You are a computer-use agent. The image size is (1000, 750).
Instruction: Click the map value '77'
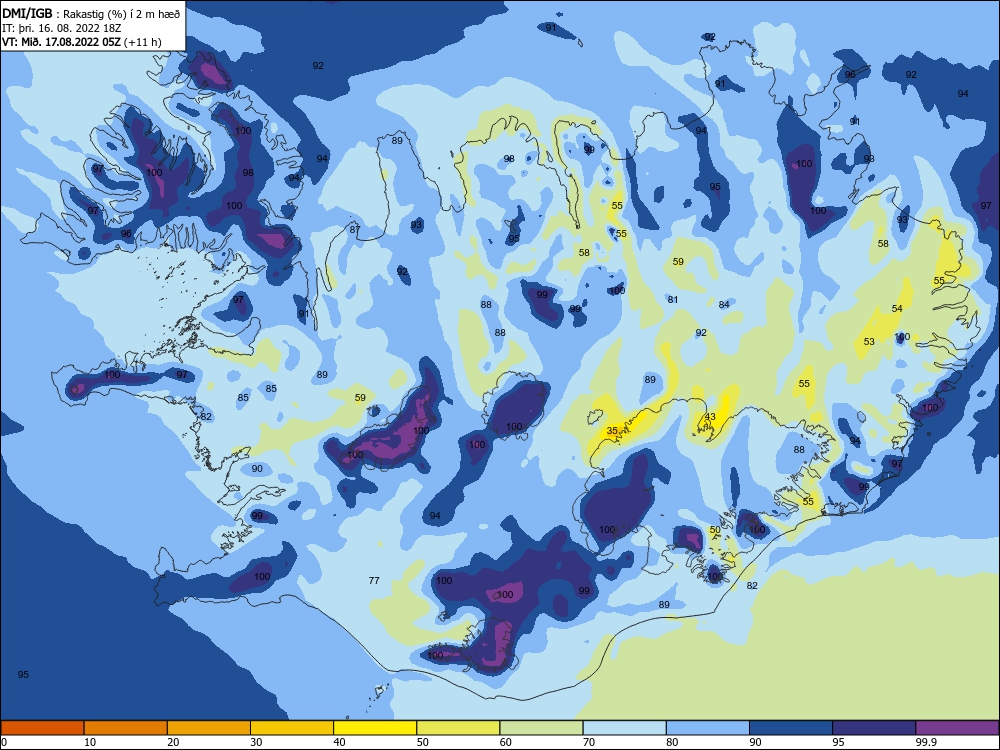(374, 580)
